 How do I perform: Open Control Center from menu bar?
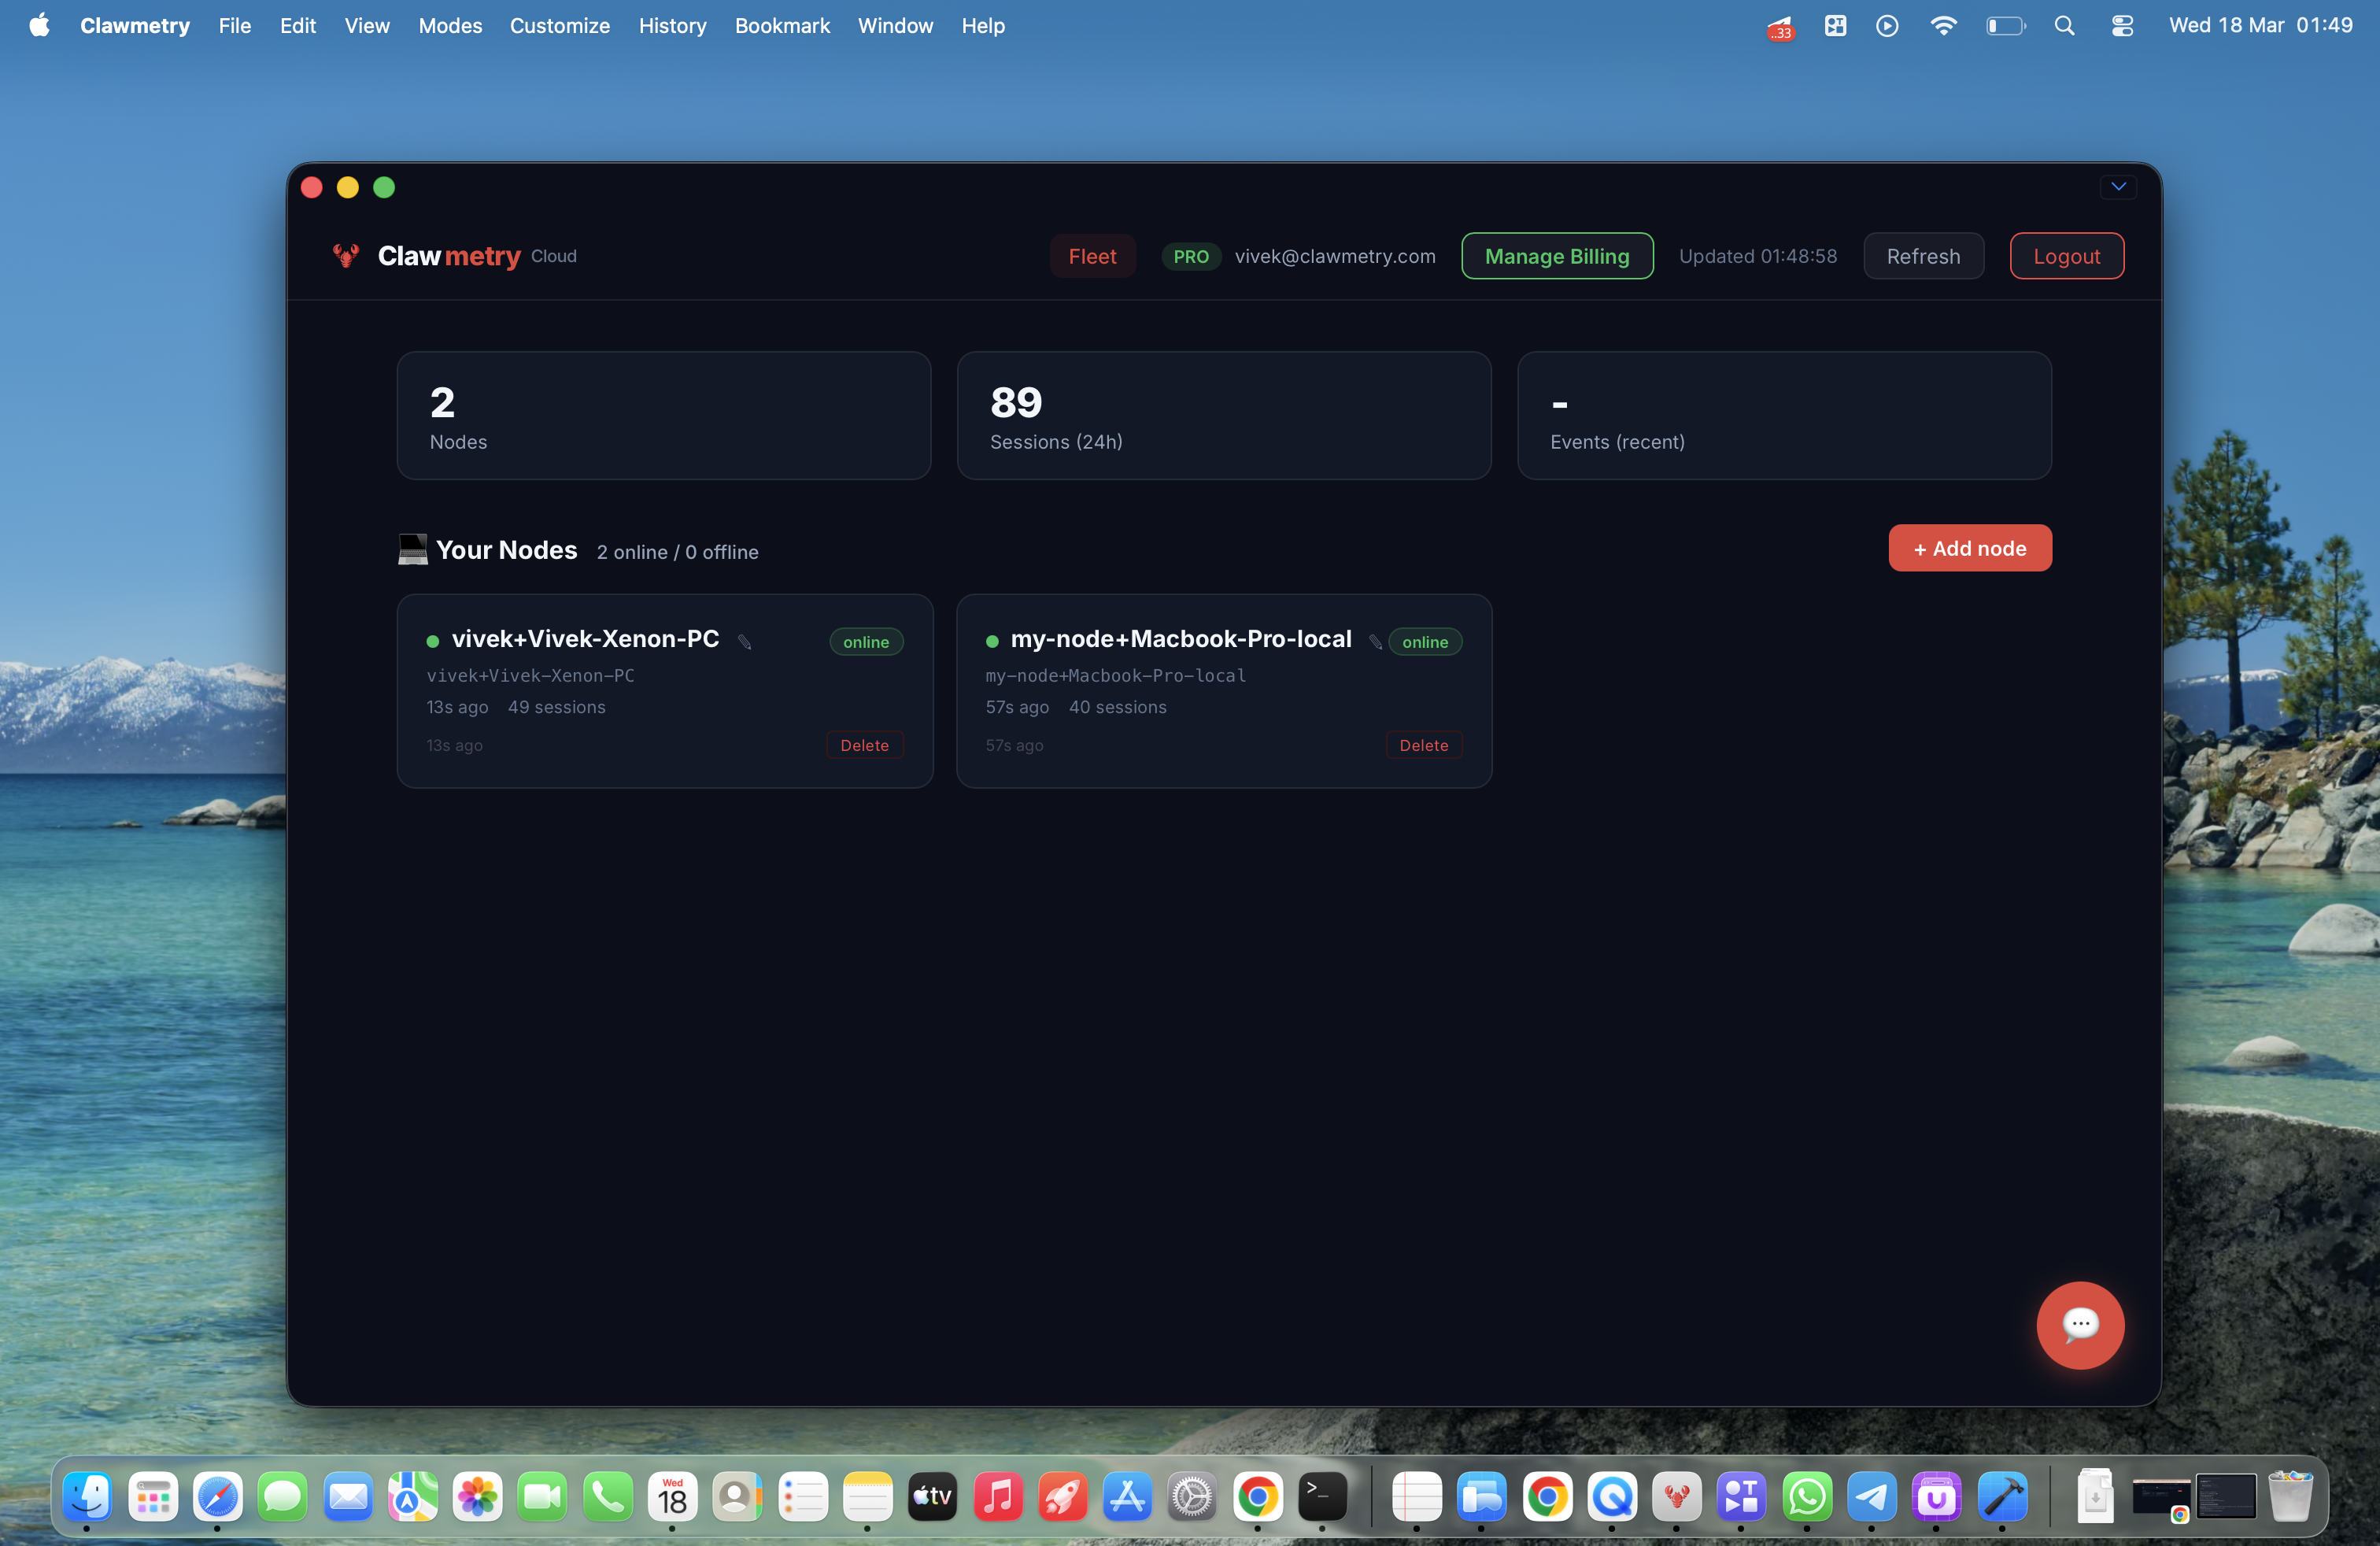coord(2122,26)
